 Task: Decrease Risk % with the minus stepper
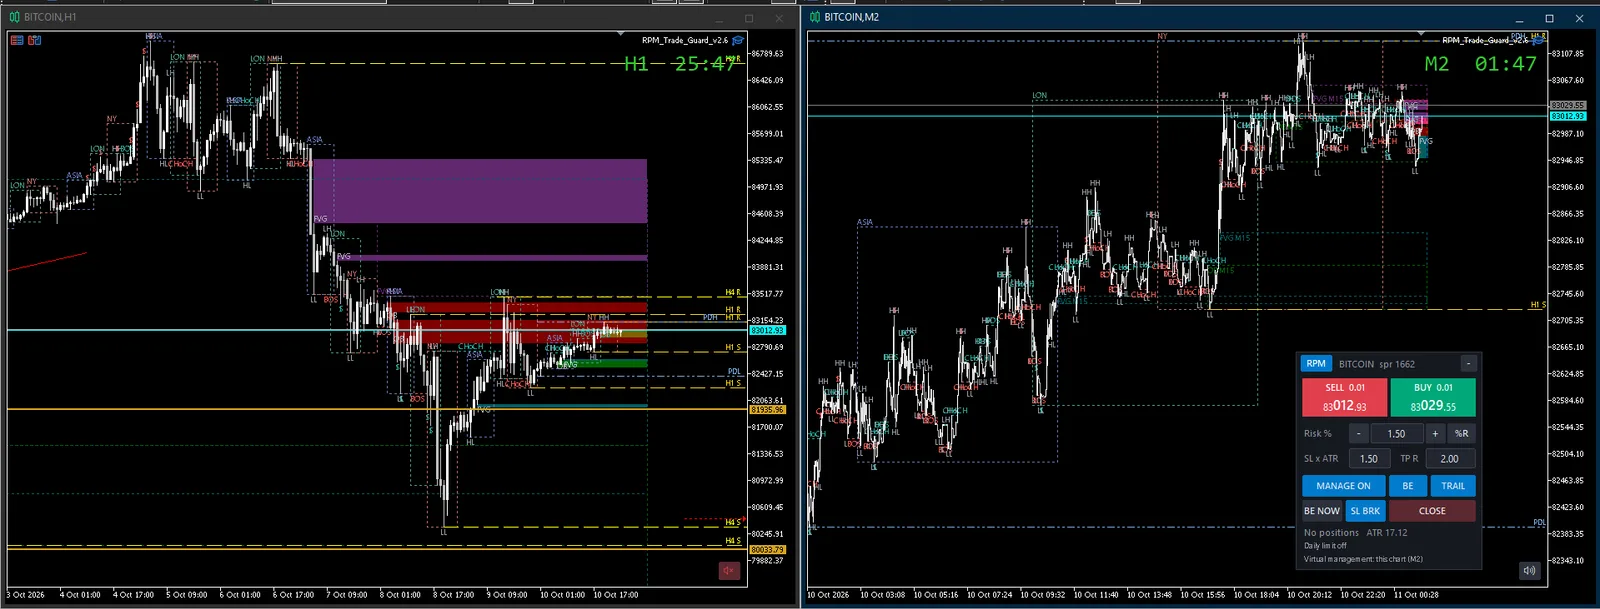point(1358,433)
